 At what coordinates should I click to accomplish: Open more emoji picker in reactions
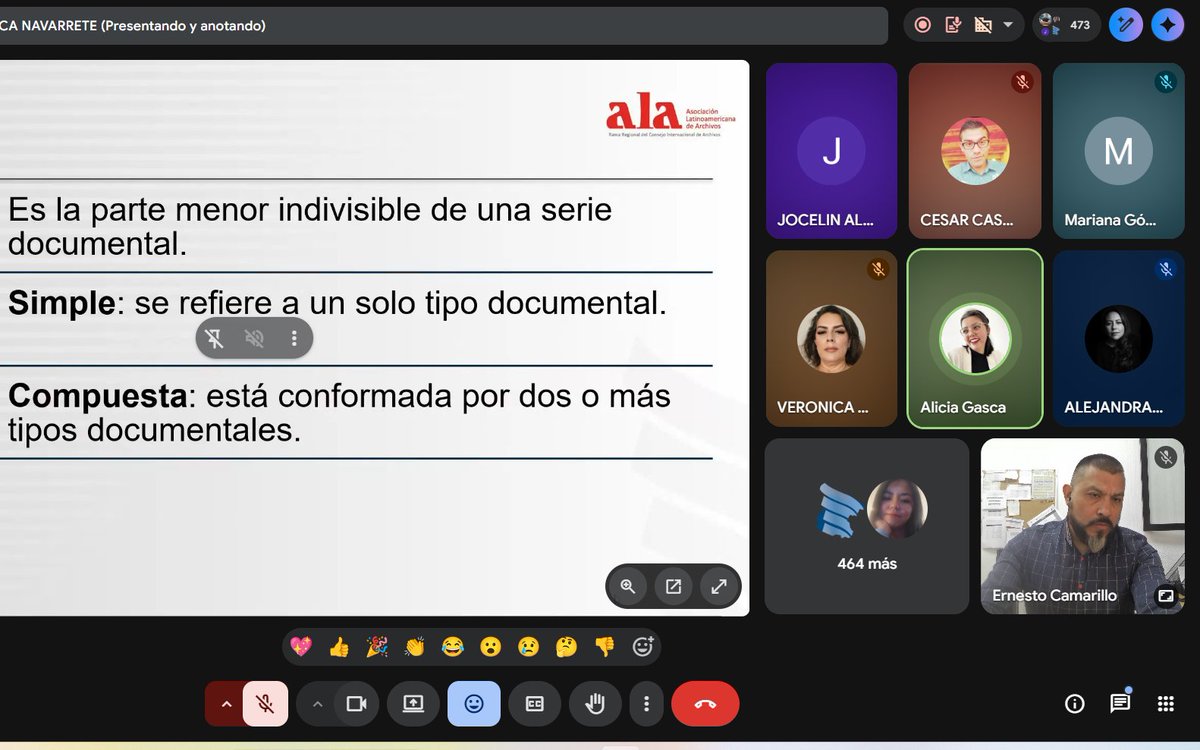[643, 647]
